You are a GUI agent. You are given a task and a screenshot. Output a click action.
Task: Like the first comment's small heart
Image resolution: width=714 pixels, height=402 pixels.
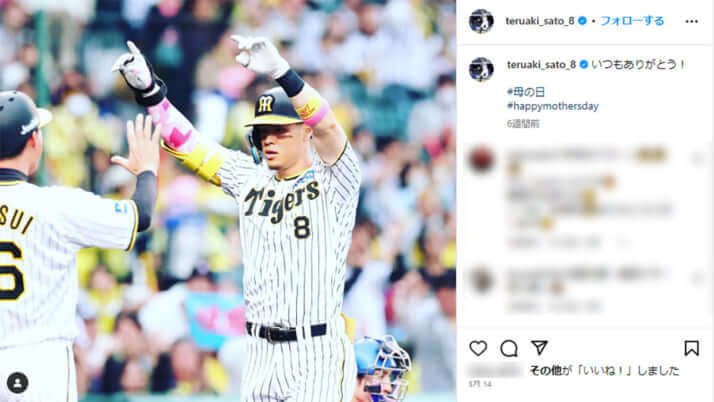(x=698, y=158)
